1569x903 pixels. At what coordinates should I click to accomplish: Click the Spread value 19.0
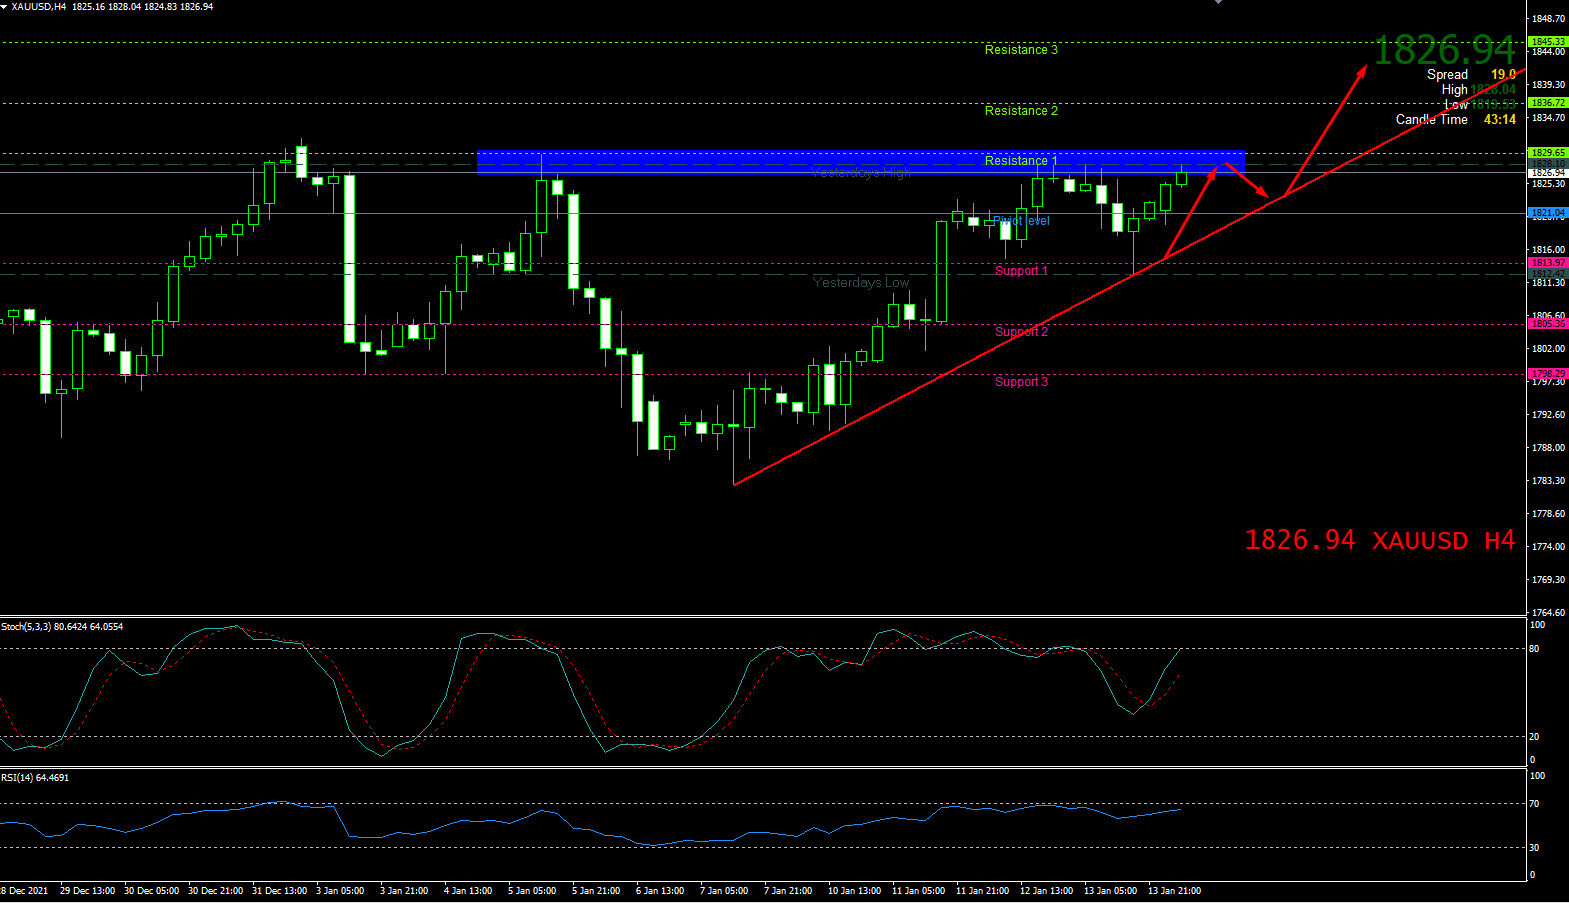(1503, 75)
